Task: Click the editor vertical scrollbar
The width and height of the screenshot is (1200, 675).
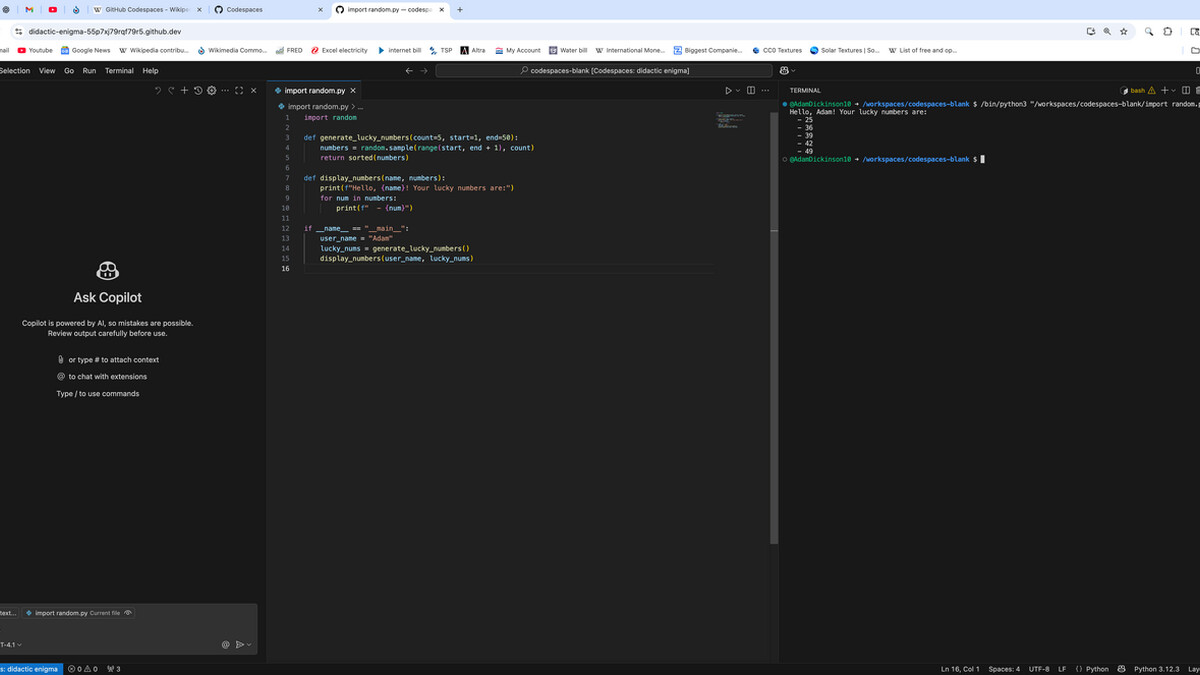Action: click(x=774, y=327)
